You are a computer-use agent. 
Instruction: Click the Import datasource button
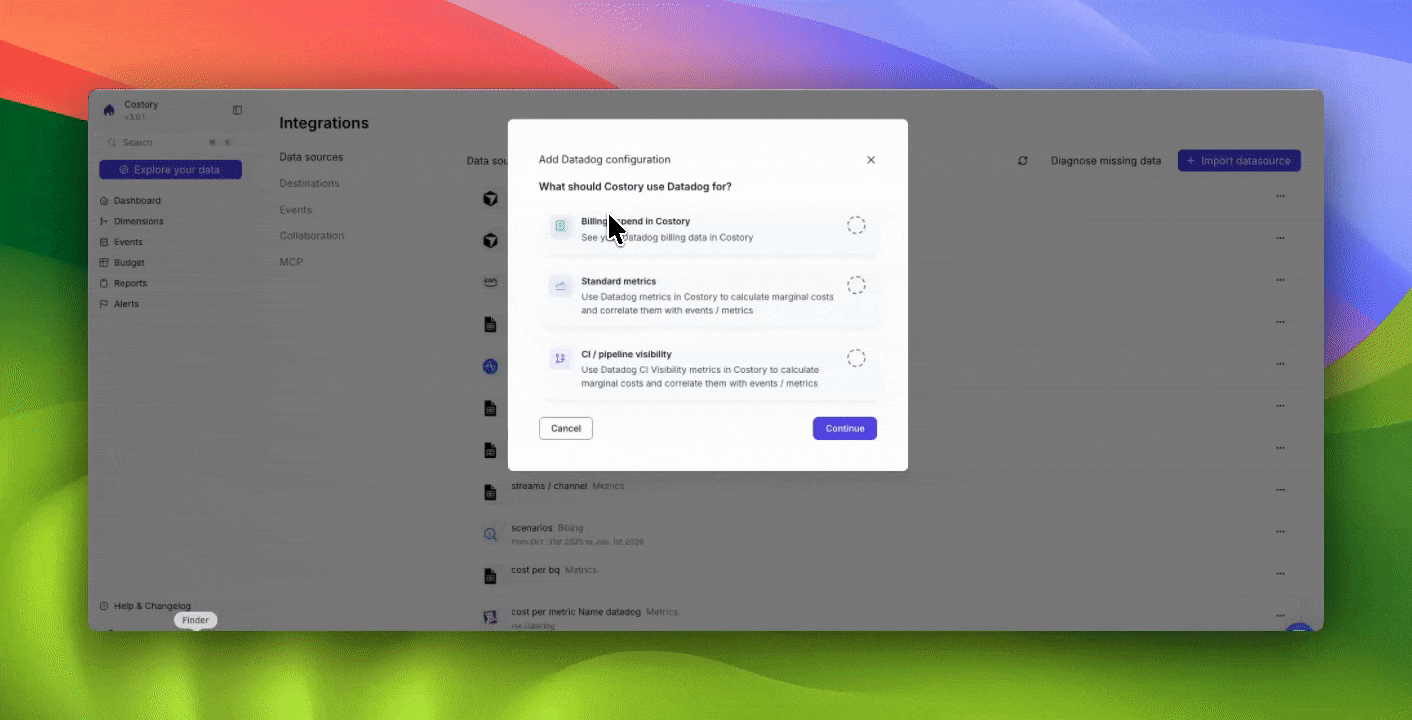pos(1239,160)
